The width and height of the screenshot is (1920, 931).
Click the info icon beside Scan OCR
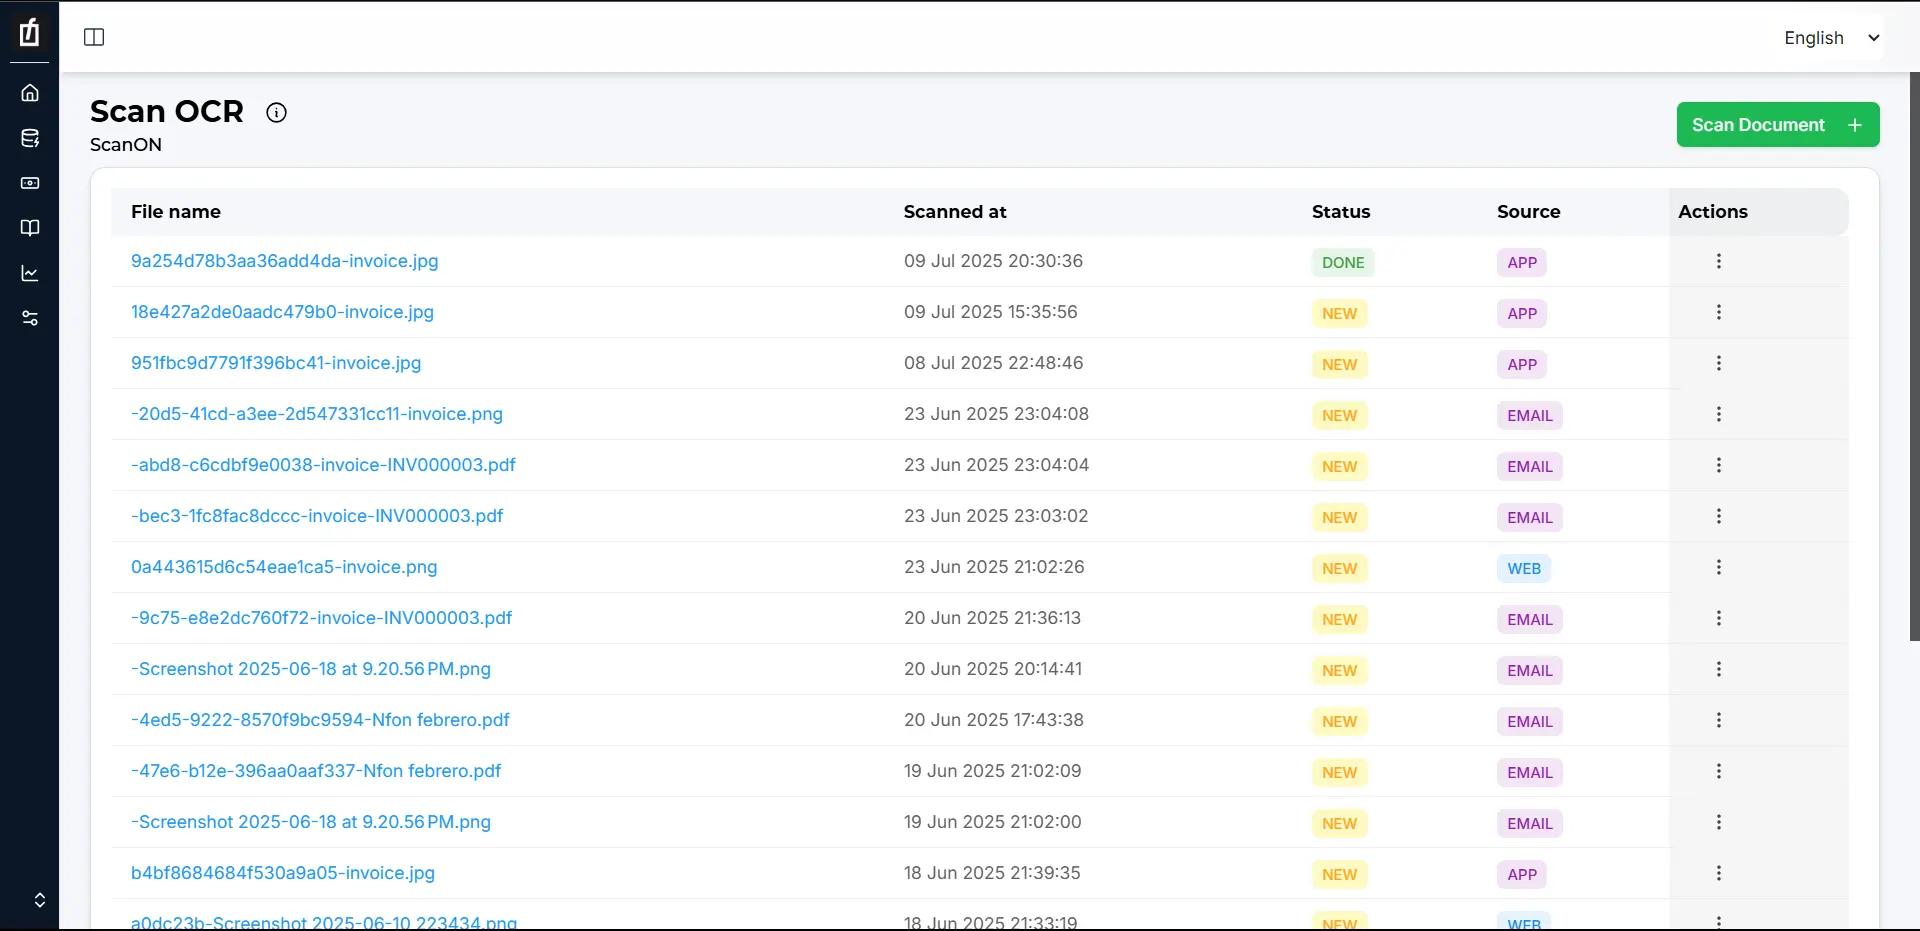coord(276,113)
